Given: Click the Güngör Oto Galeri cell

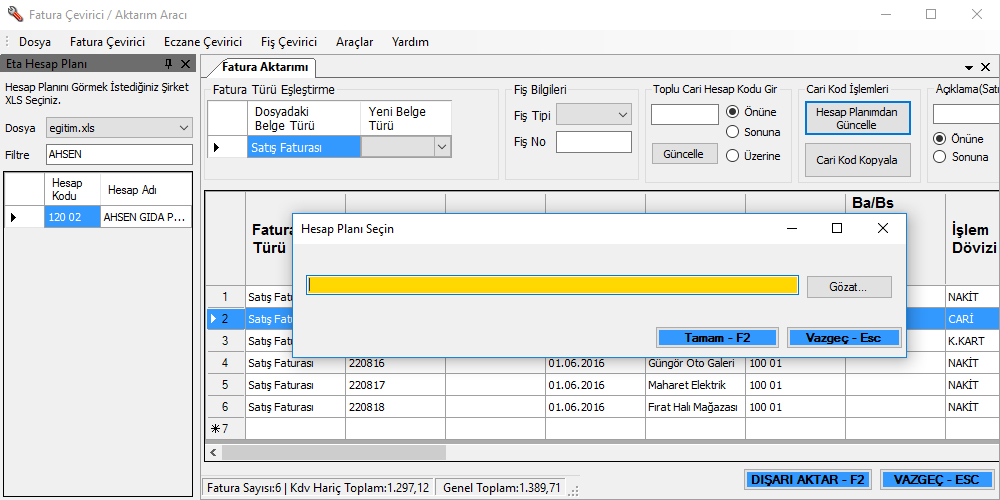Looking at the screenshot, I should pos(695,364).
